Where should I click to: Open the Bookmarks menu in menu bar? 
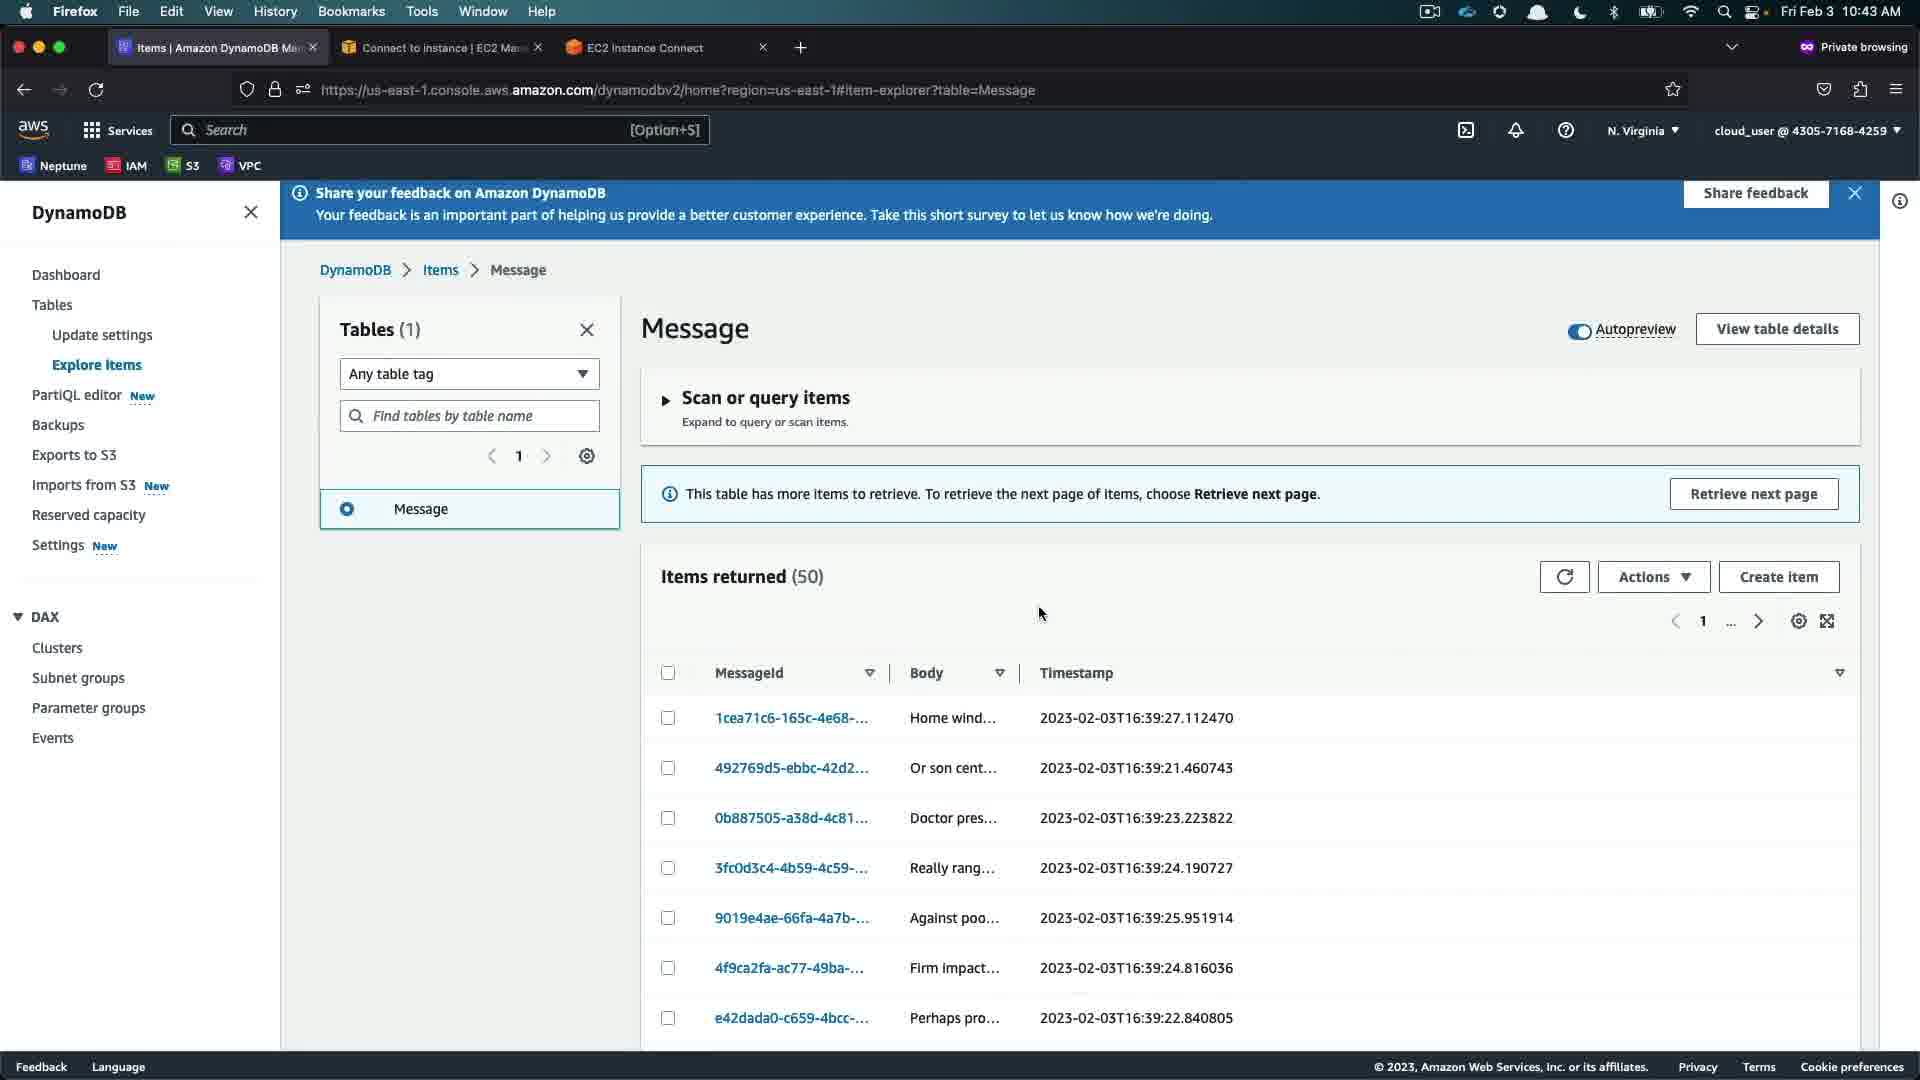(351, 11)
